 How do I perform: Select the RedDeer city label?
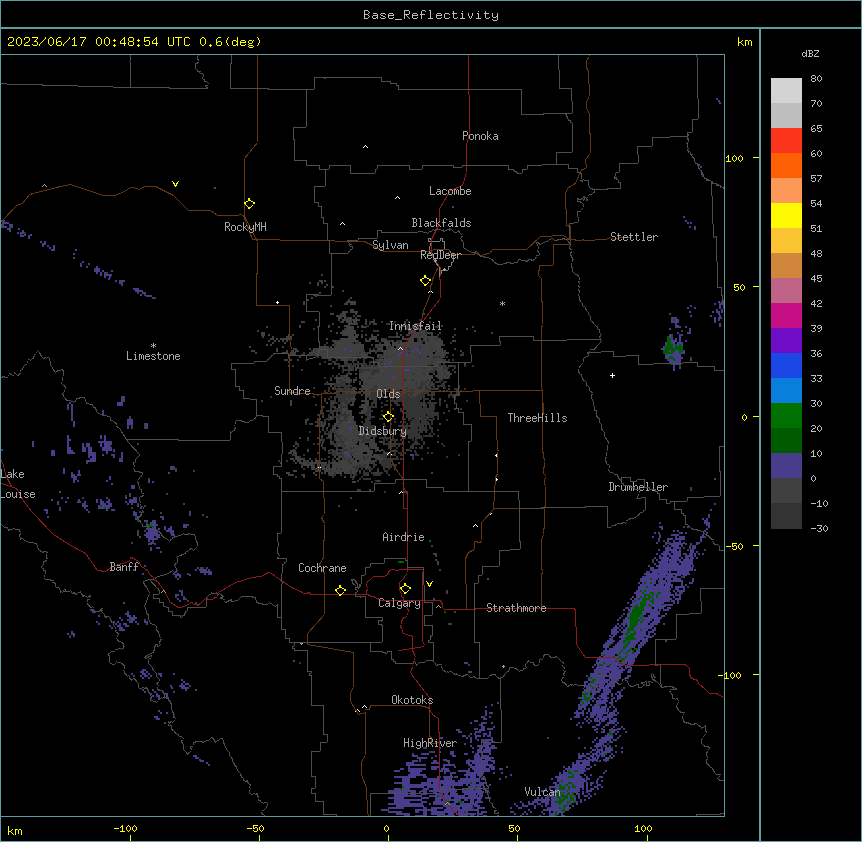tap(440, 255)
